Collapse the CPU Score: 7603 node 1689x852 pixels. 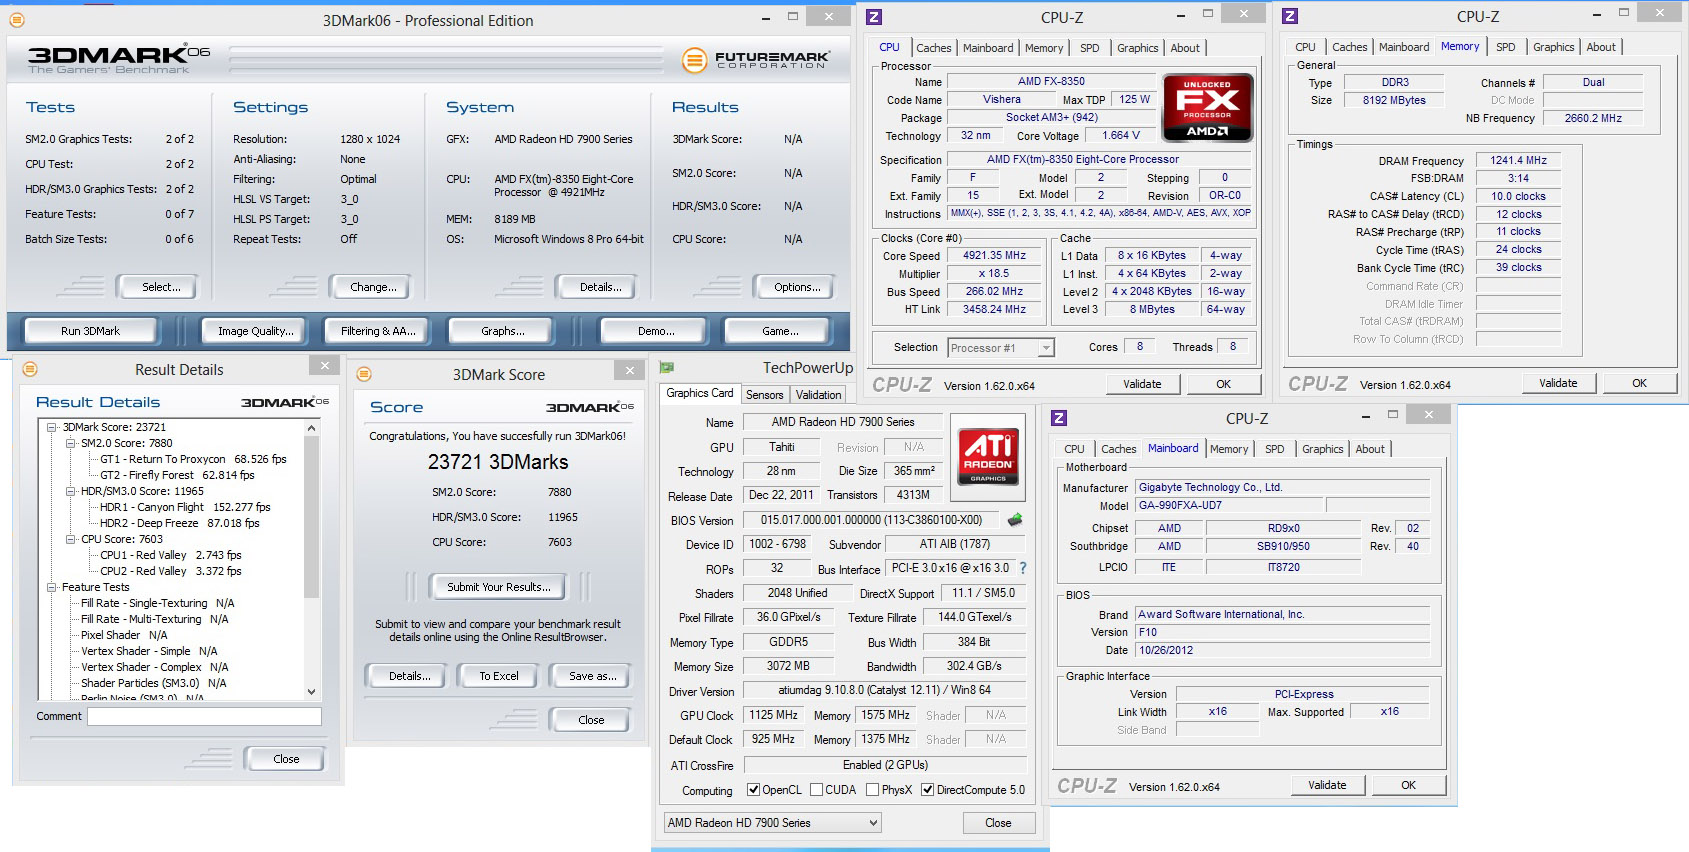71,539
